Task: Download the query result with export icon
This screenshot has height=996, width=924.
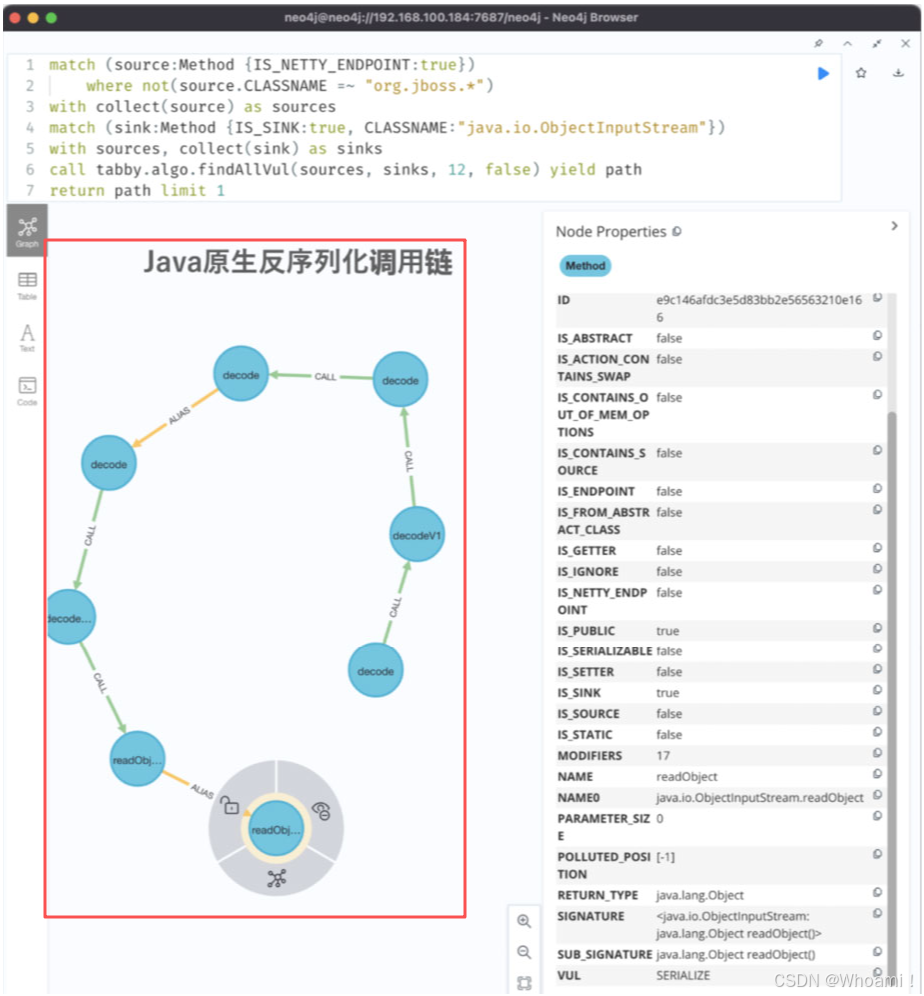Action: [x=898, y=73]
